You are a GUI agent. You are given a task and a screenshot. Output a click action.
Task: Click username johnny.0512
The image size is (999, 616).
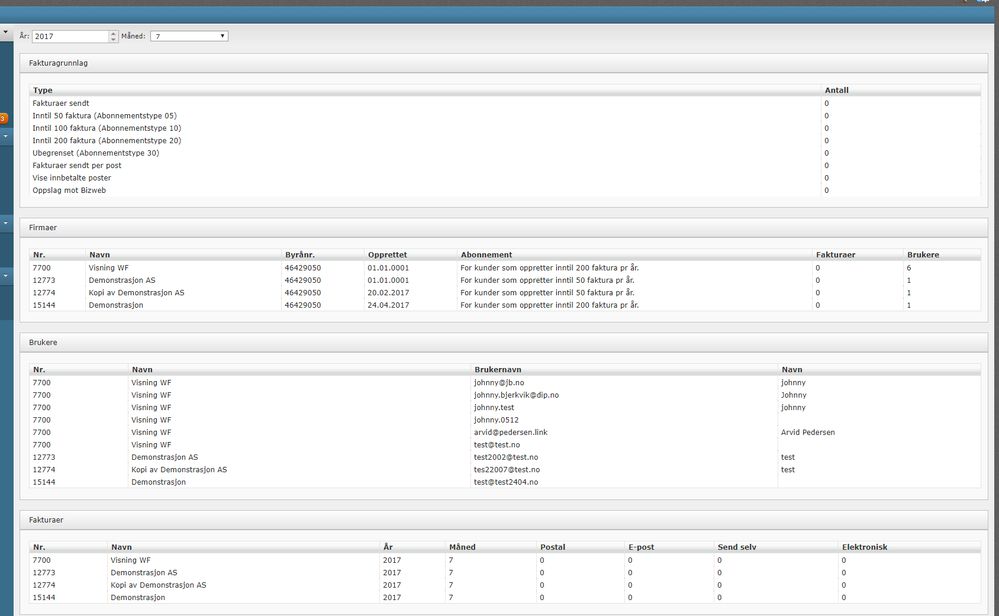(x=496, y=420)
